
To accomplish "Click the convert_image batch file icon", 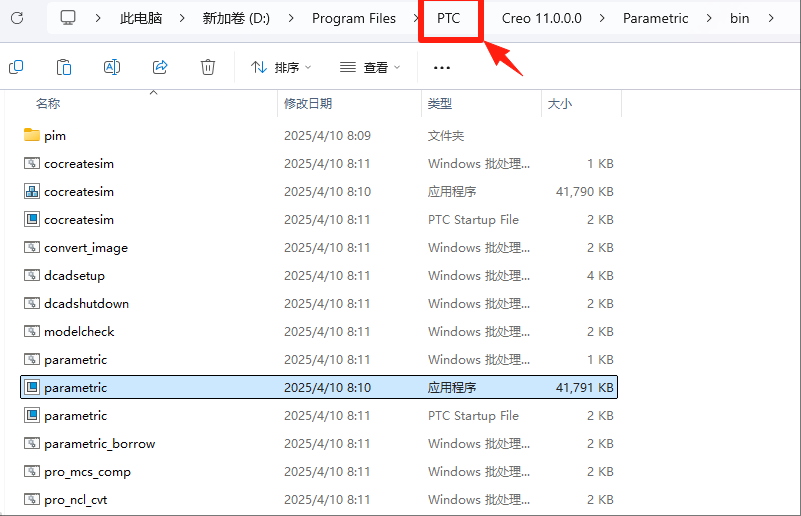I will 32,247.
